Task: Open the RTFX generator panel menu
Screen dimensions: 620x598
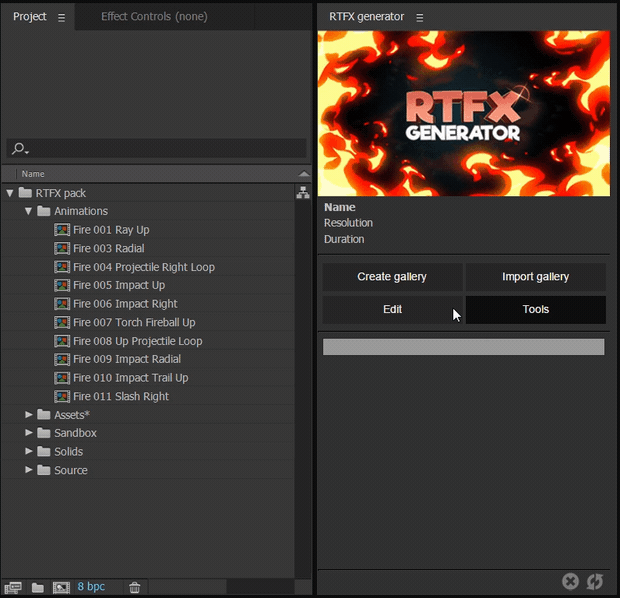Action: 420,17
